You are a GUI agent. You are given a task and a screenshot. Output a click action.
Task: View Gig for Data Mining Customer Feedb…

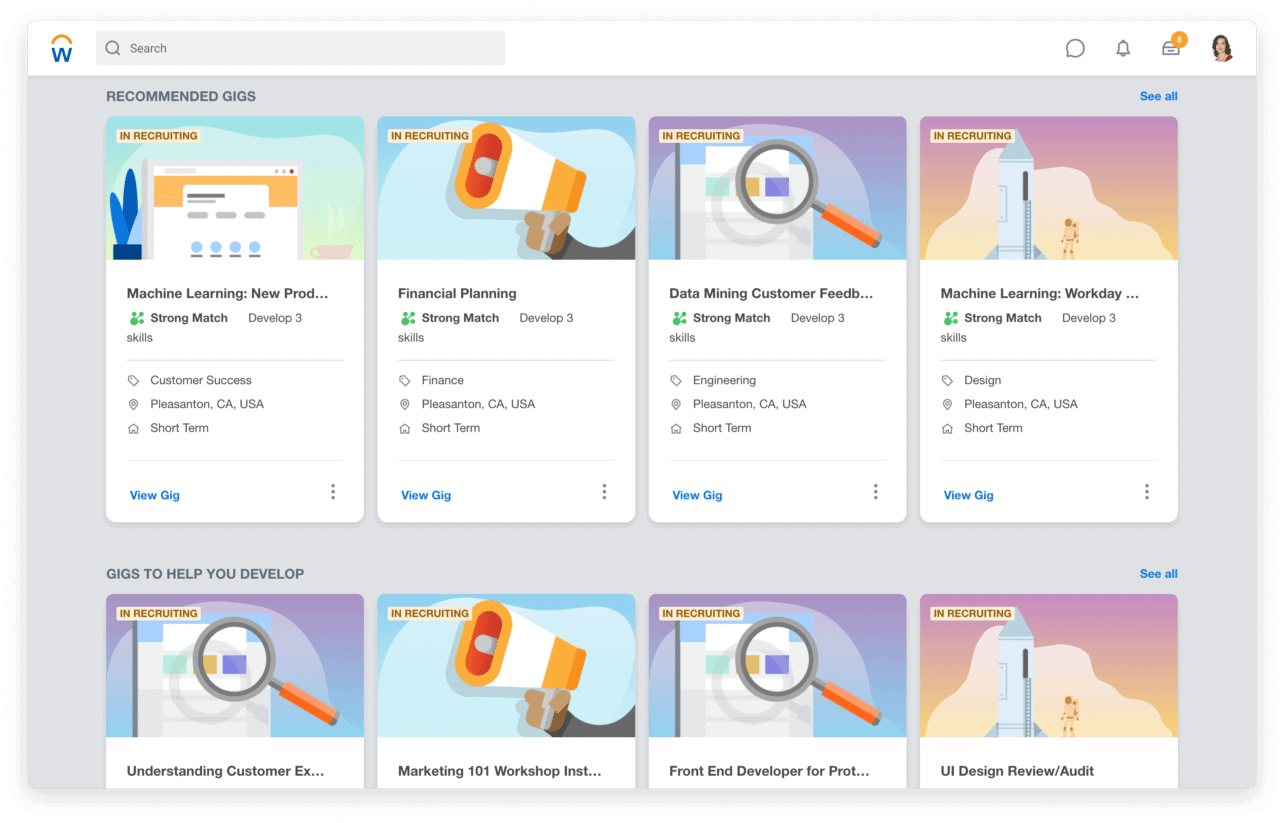697,495
